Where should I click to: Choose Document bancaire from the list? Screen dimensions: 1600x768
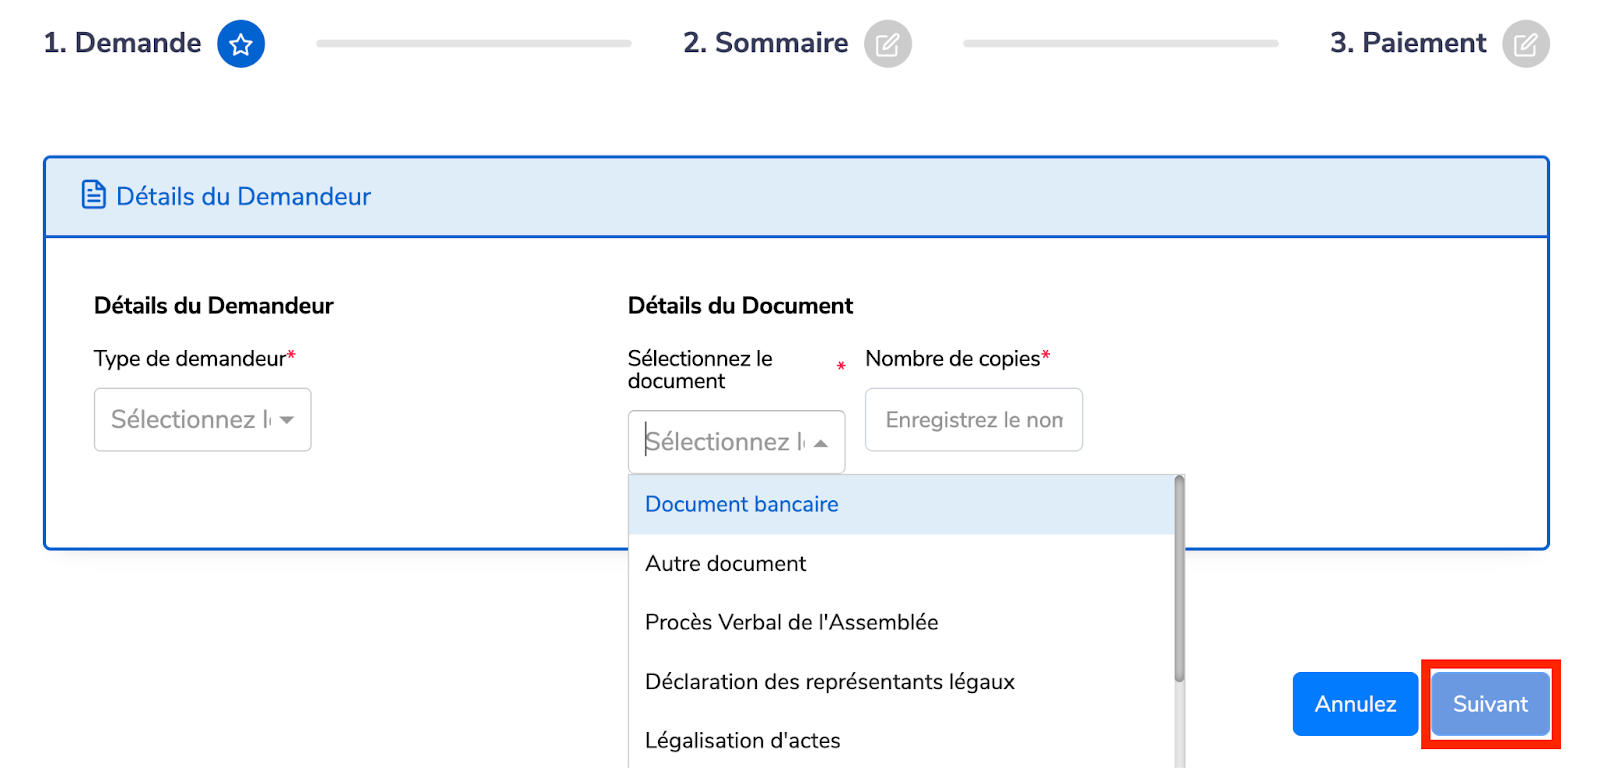(901, 504)
